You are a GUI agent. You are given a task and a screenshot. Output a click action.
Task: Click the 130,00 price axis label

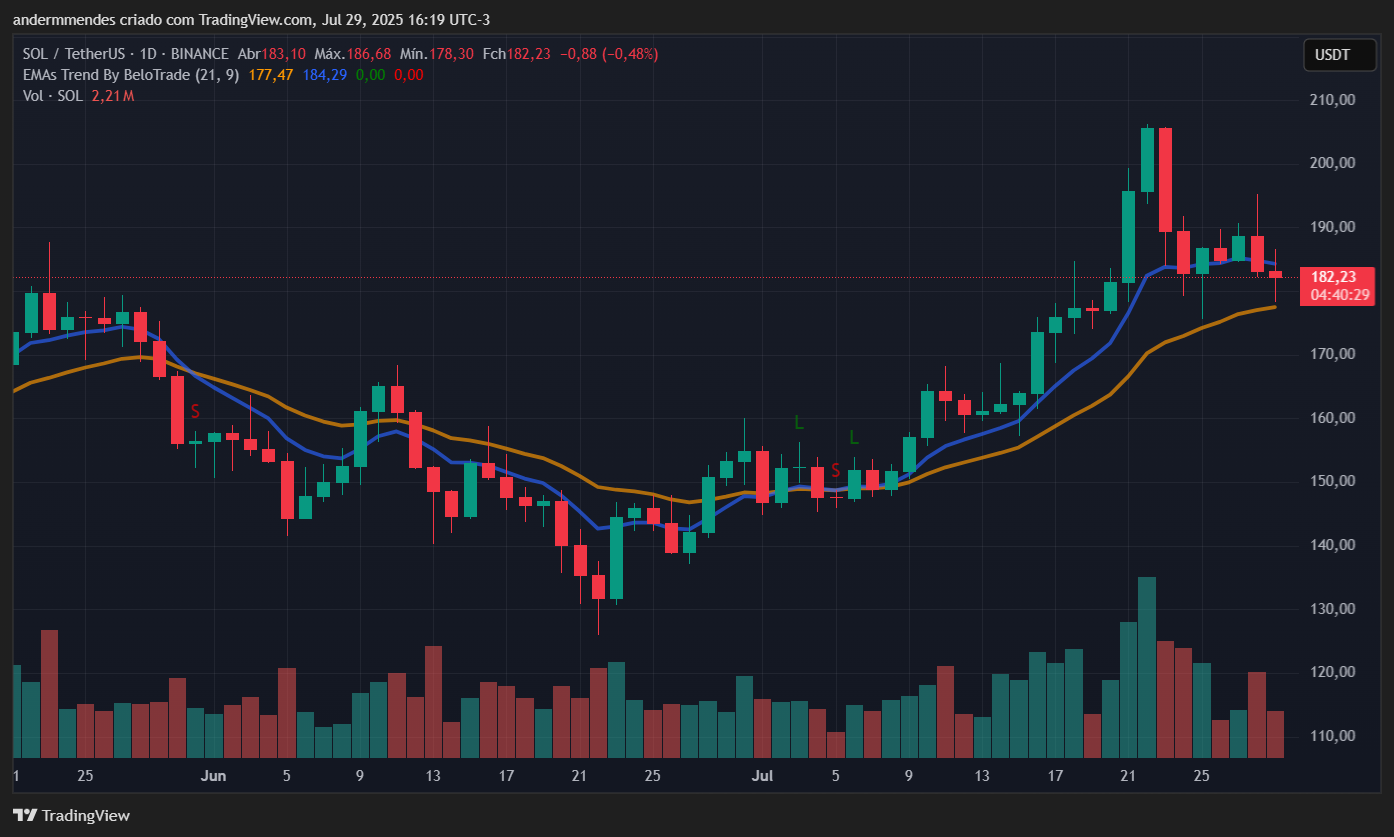(1332, 609)
